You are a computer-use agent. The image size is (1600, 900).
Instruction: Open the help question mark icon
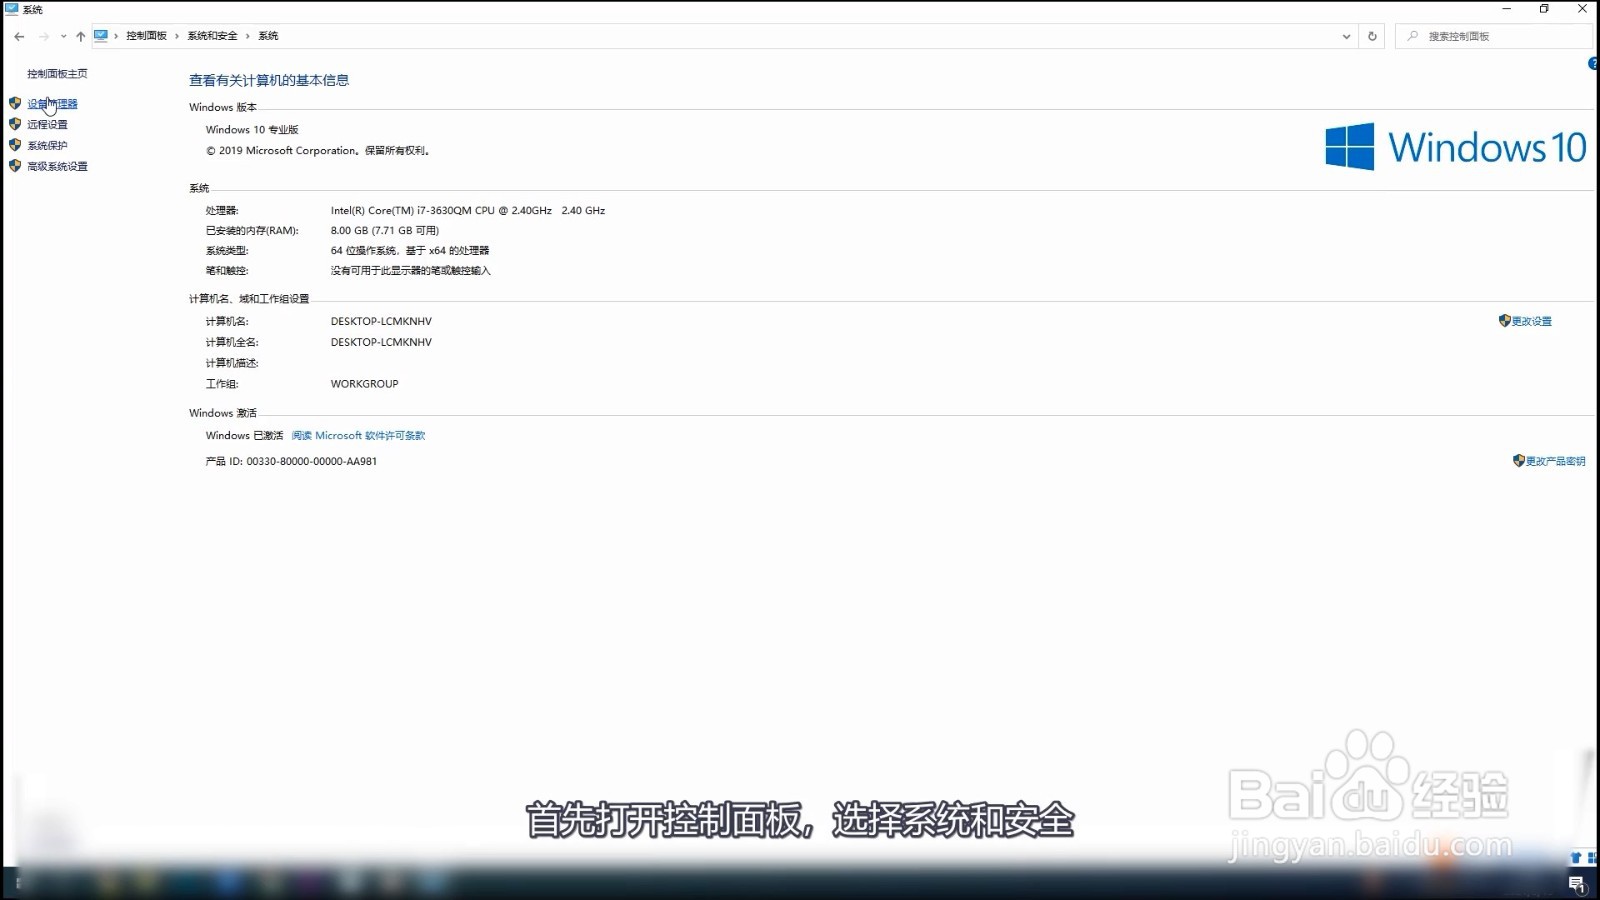coord(1593,64)
